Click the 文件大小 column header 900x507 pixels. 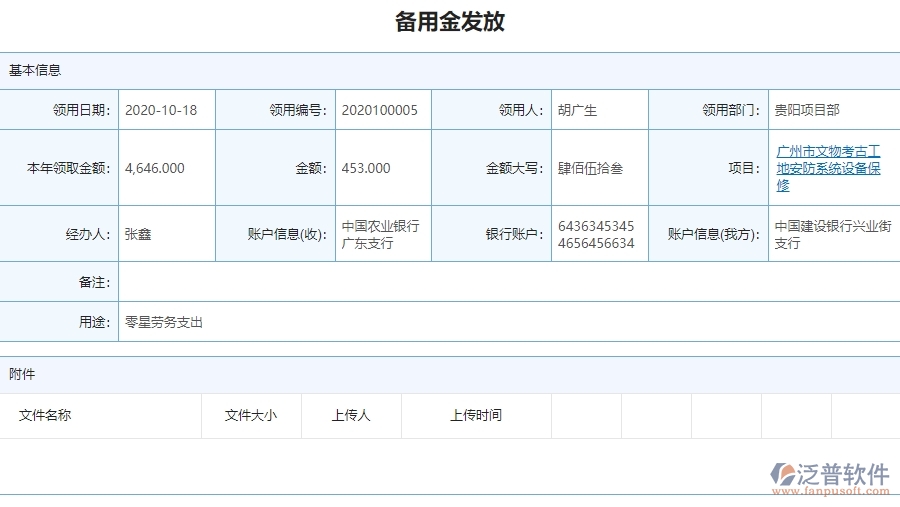pos(251,415)
